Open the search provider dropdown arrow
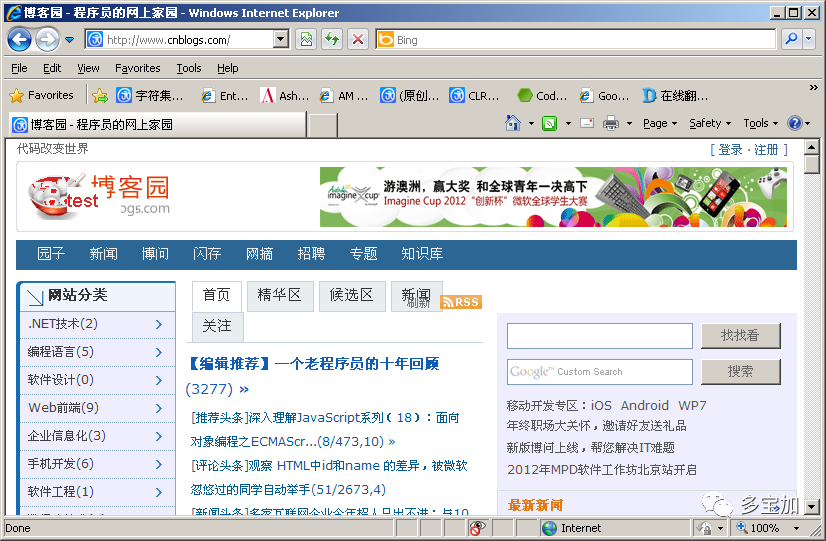Screen dimensions: 826x541 [809, 40]
